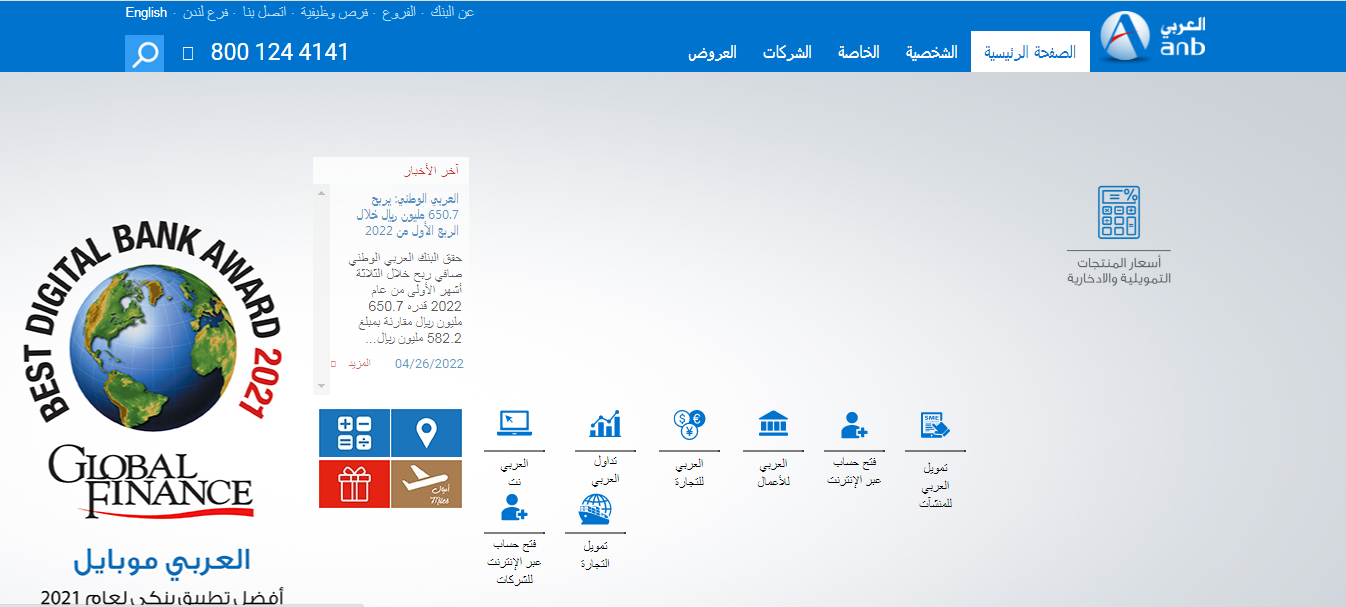Click the news scroll-up arrow
This screenshot has width=1346, height=607.
coord(321,192)
